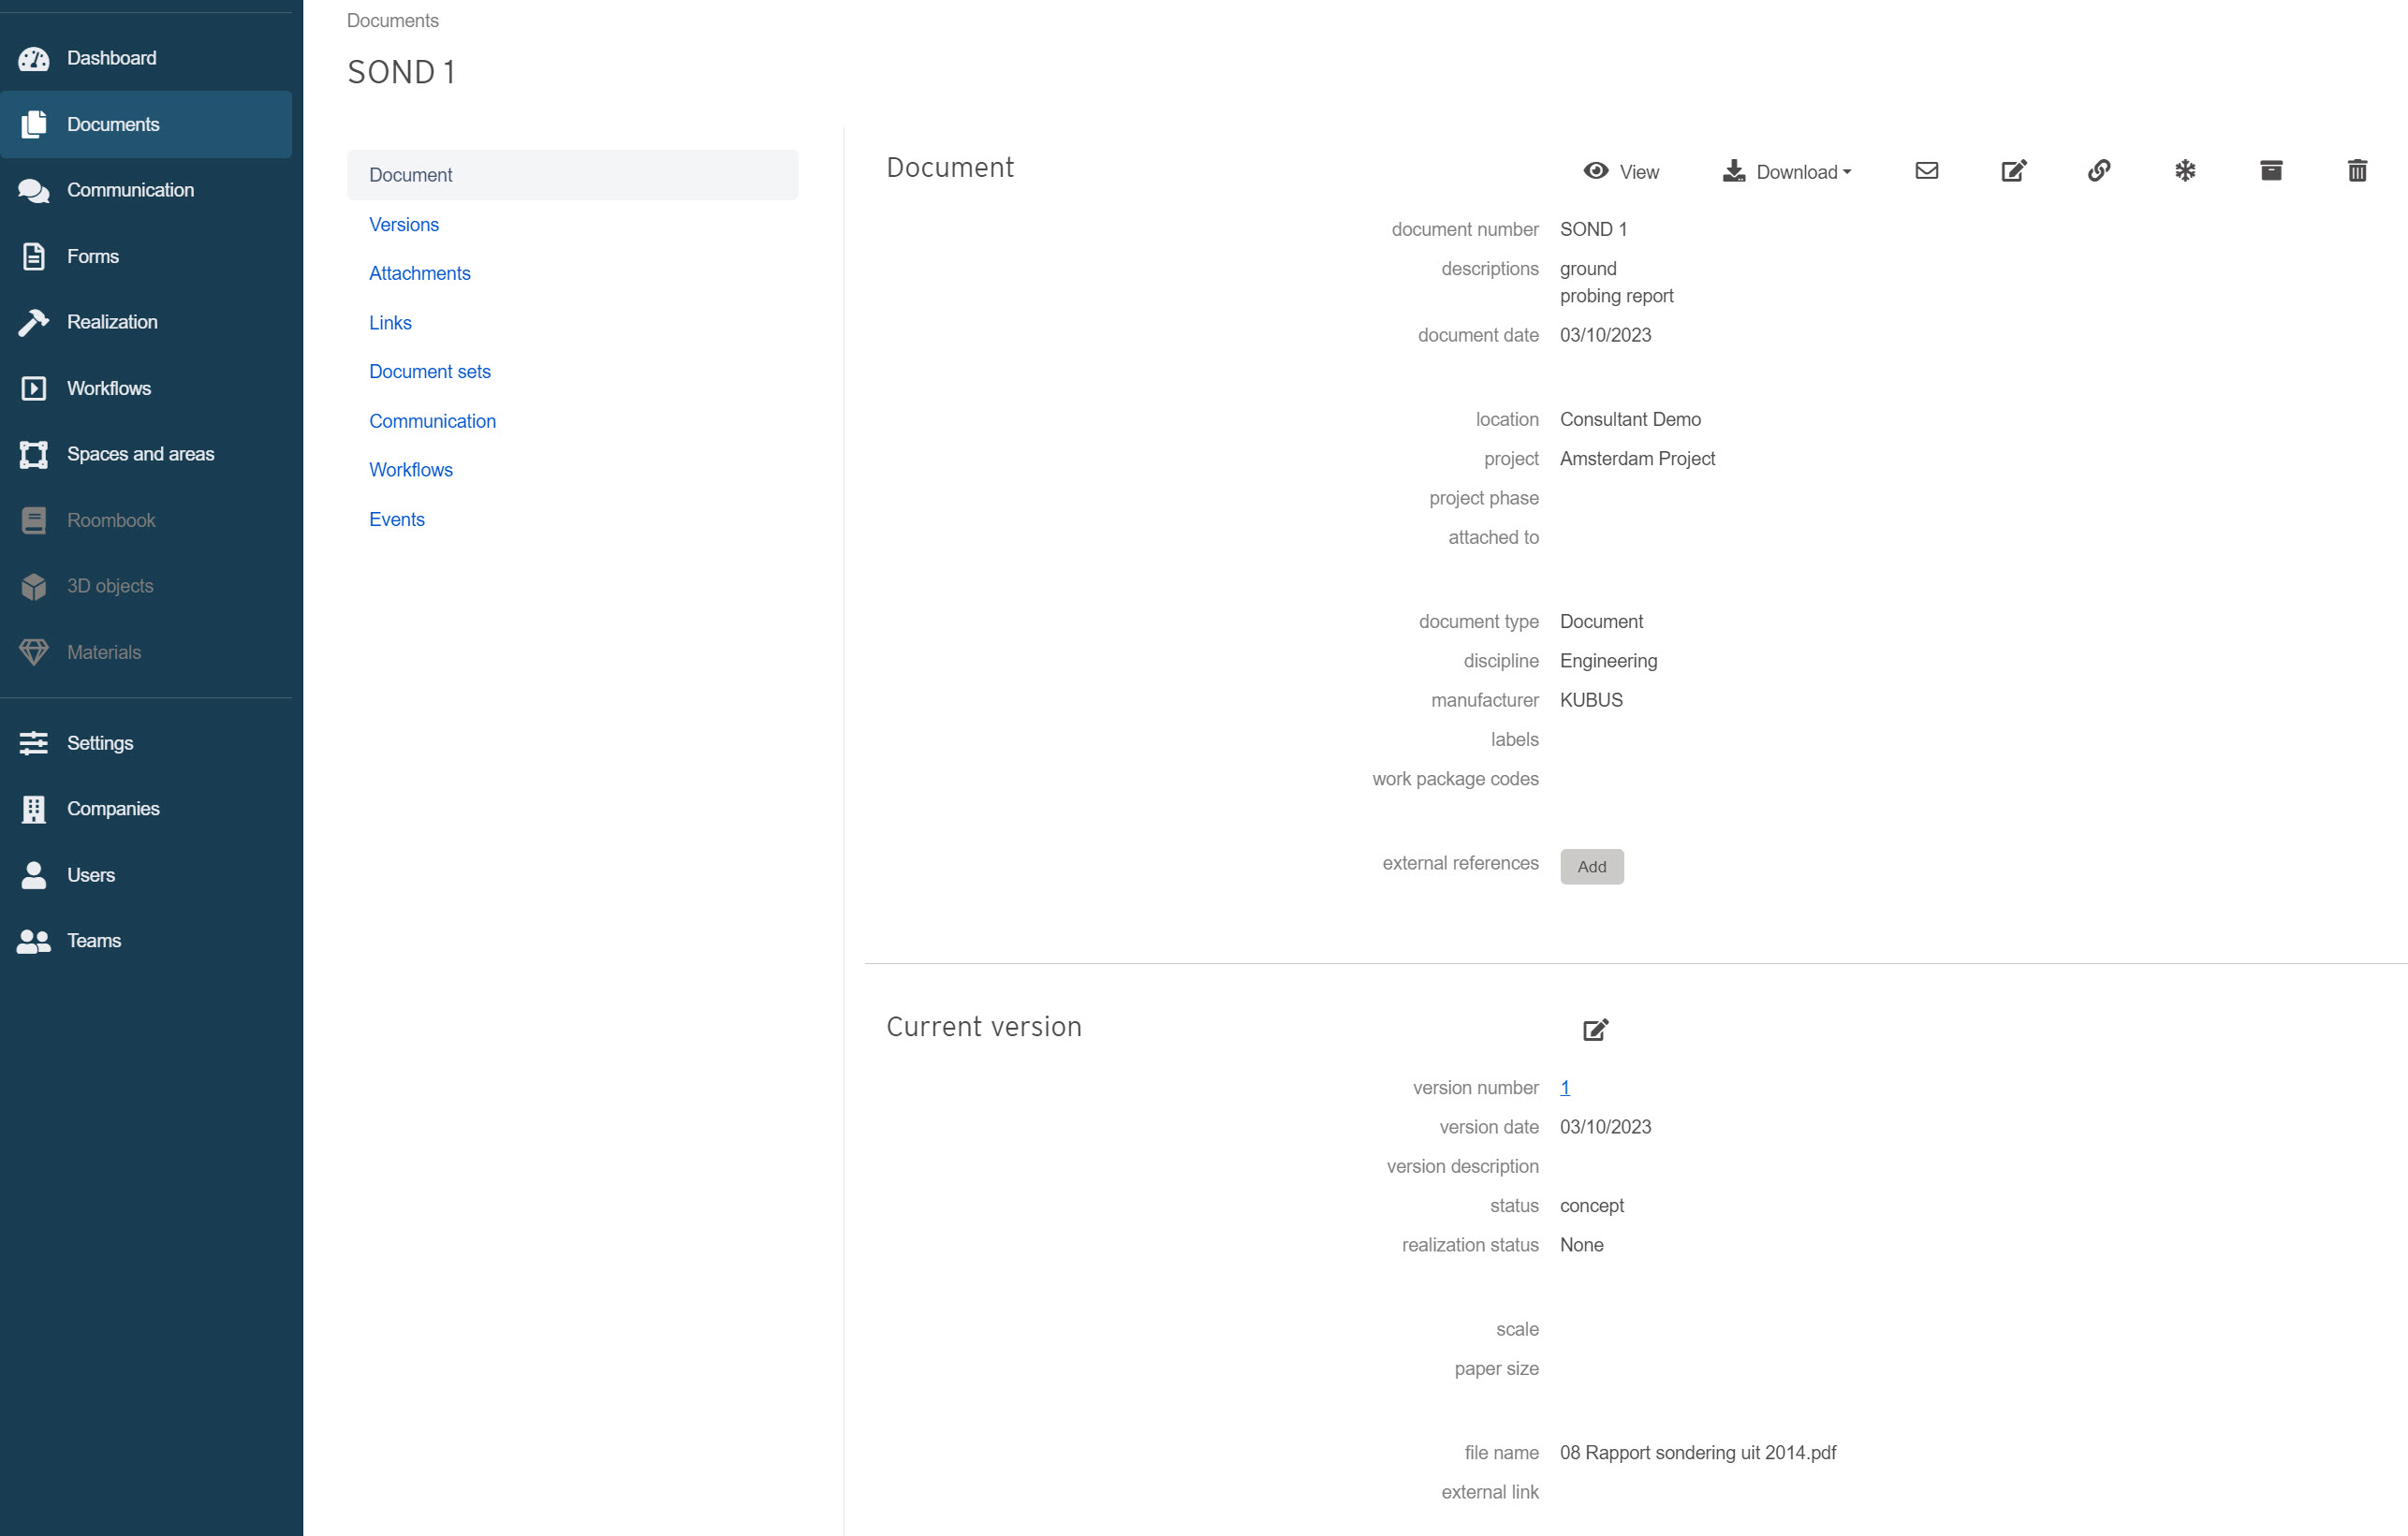Click the Companies building icon

(x=34, y=809)
